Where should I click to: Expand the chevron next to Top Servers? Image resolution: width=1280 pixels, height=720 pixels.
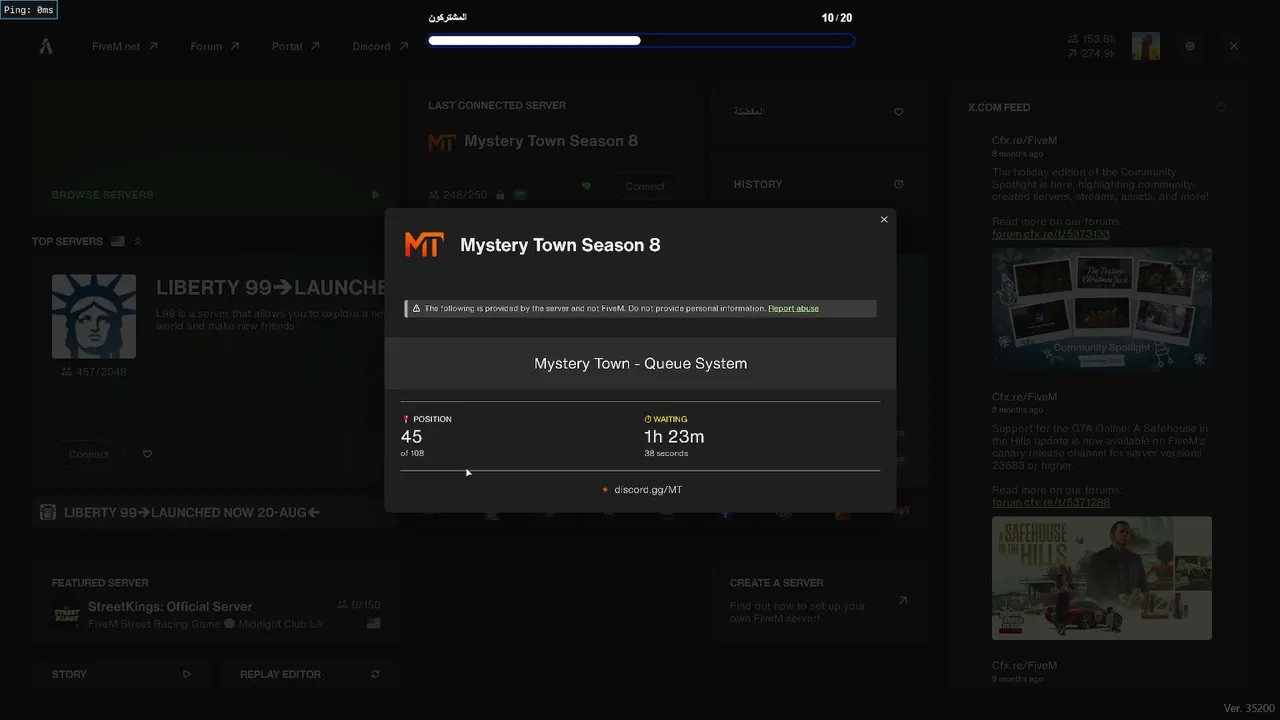point(138,241)
